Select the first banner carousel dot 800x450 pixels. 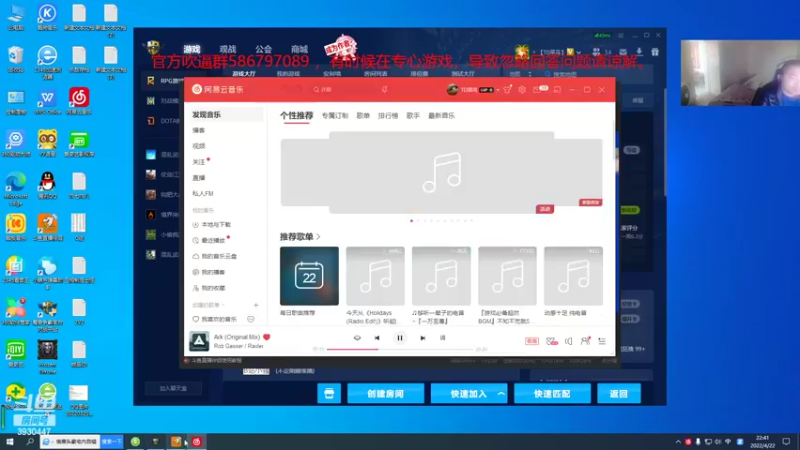tap(412, 221)
